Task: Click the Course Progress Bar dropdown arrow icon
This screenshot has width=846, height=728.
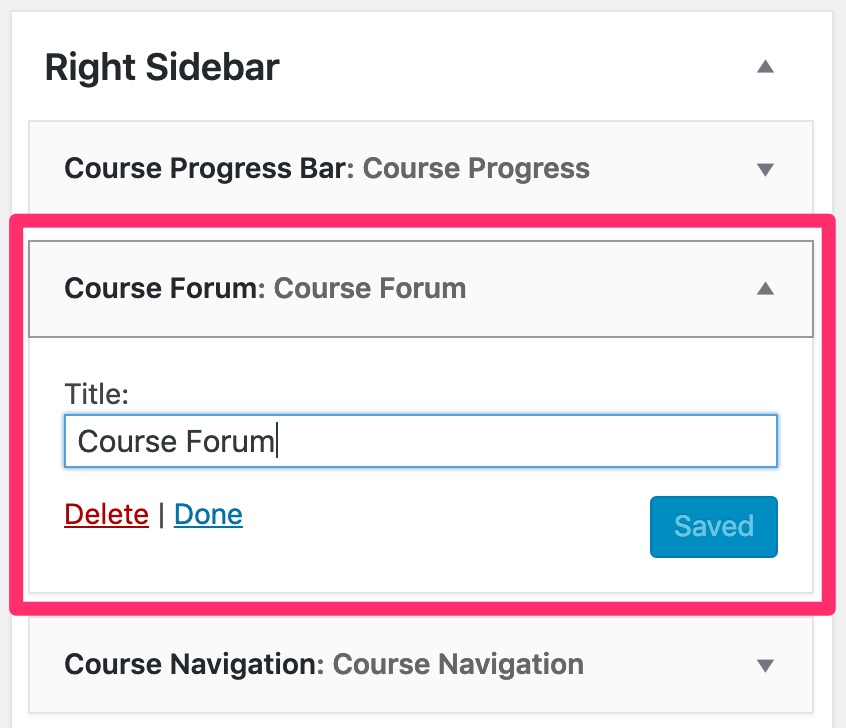Action: click(765, 170)
